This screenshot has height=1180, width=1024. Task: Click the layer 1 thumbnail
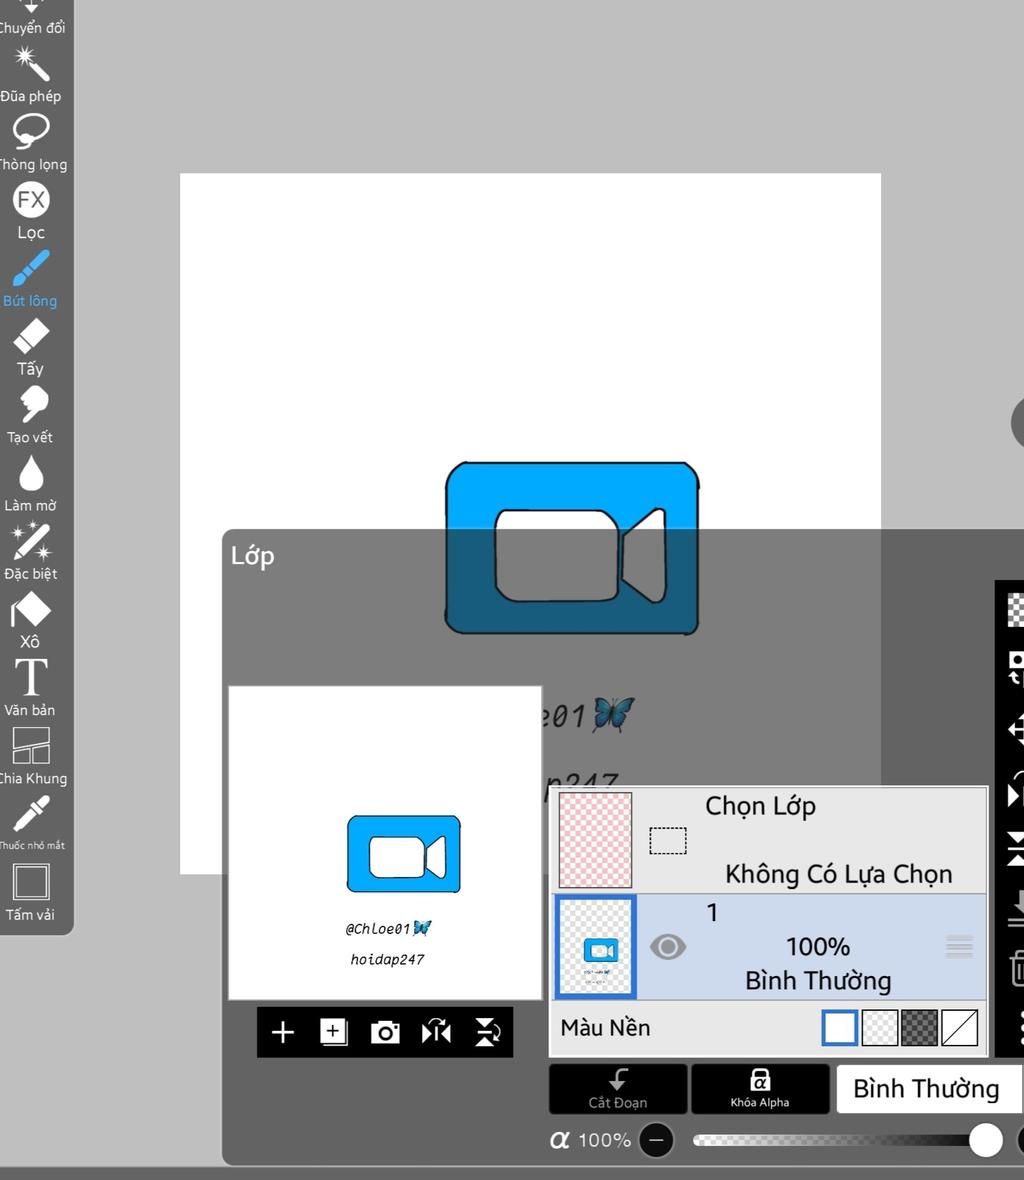[596, 947]
